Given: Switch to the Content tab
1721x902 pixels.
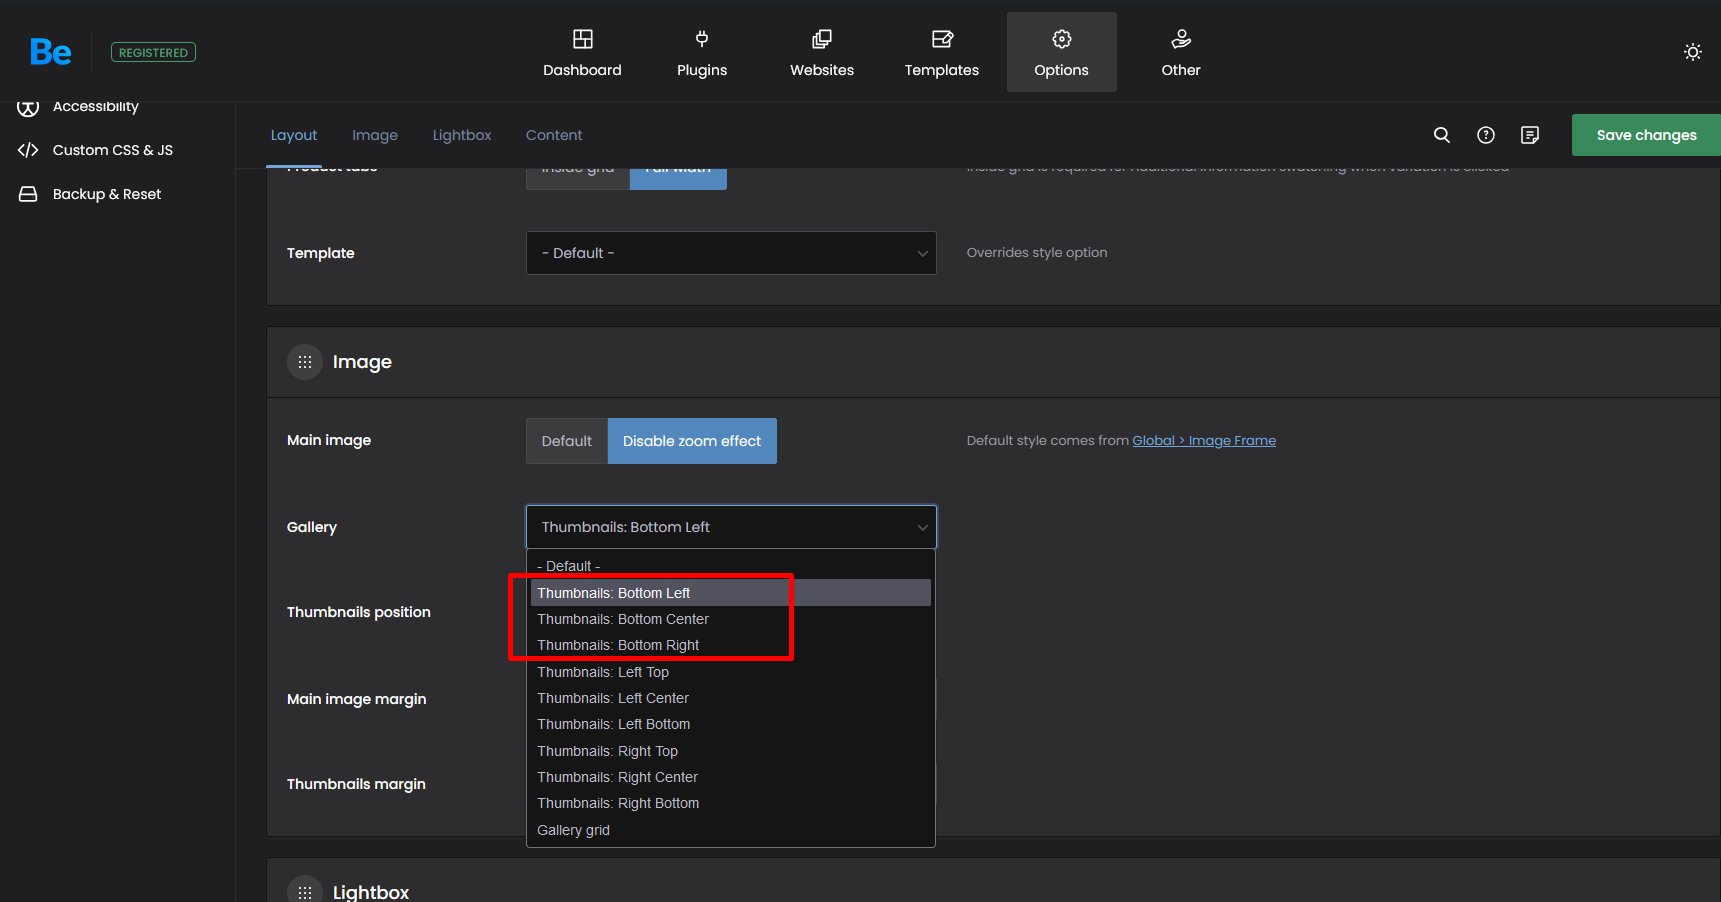Looking at the screenshot, I should [x=554, y=135].
